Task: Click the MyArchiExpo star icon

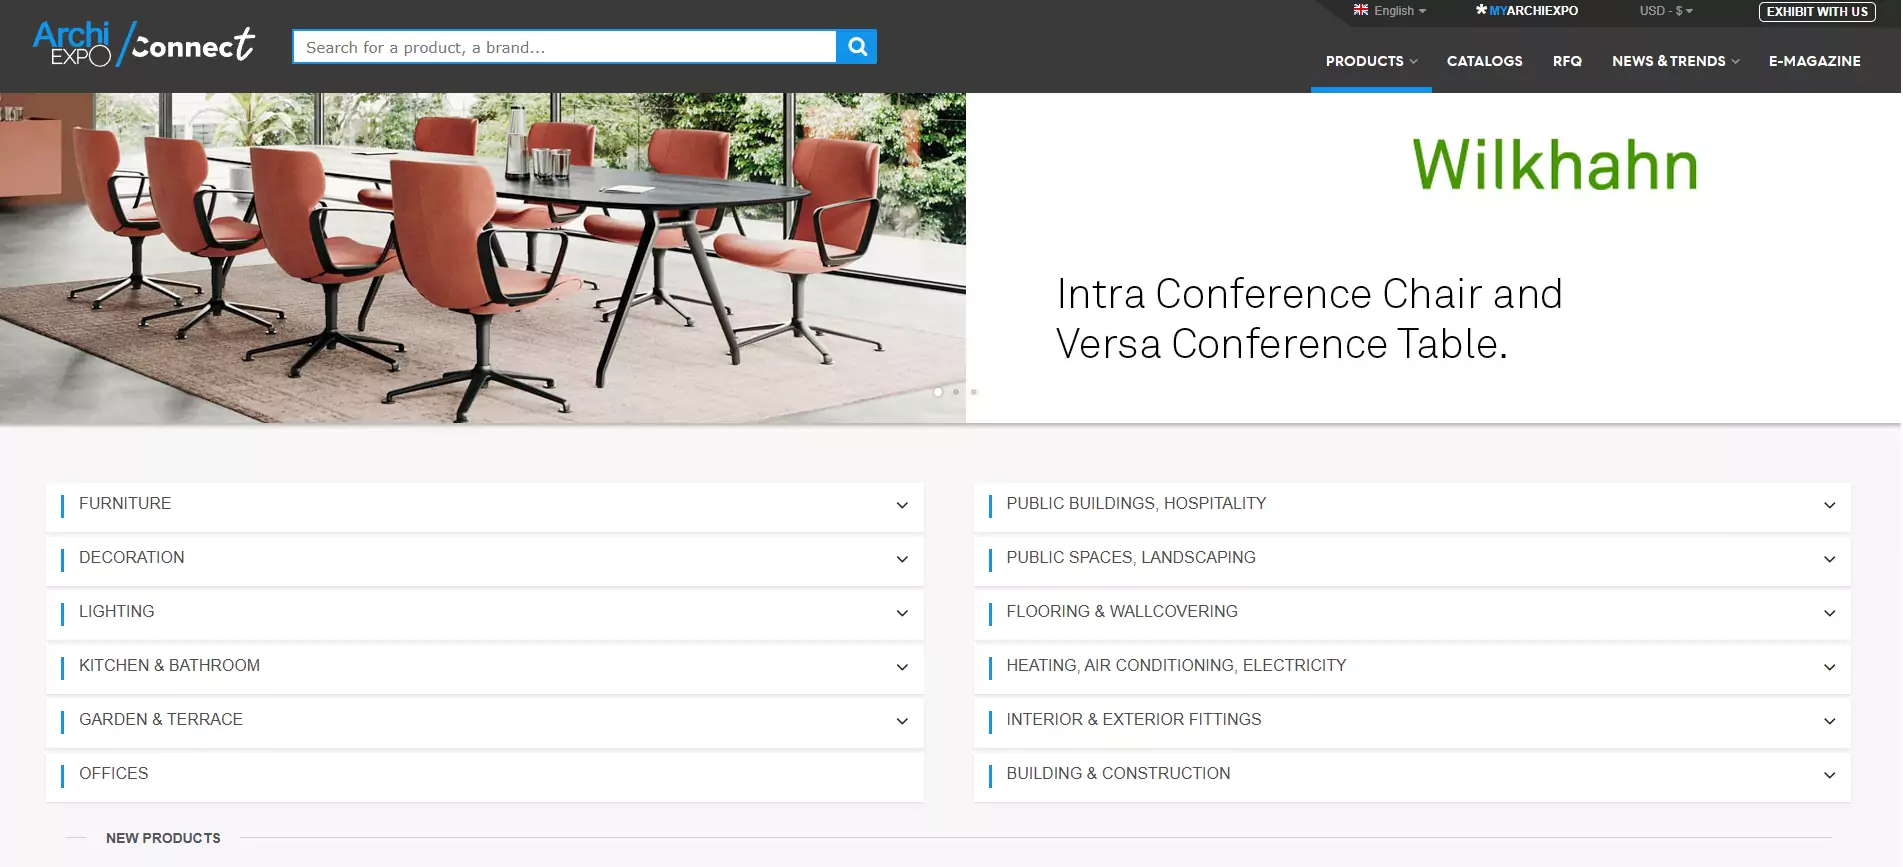Action: [x=1481, y=10]
